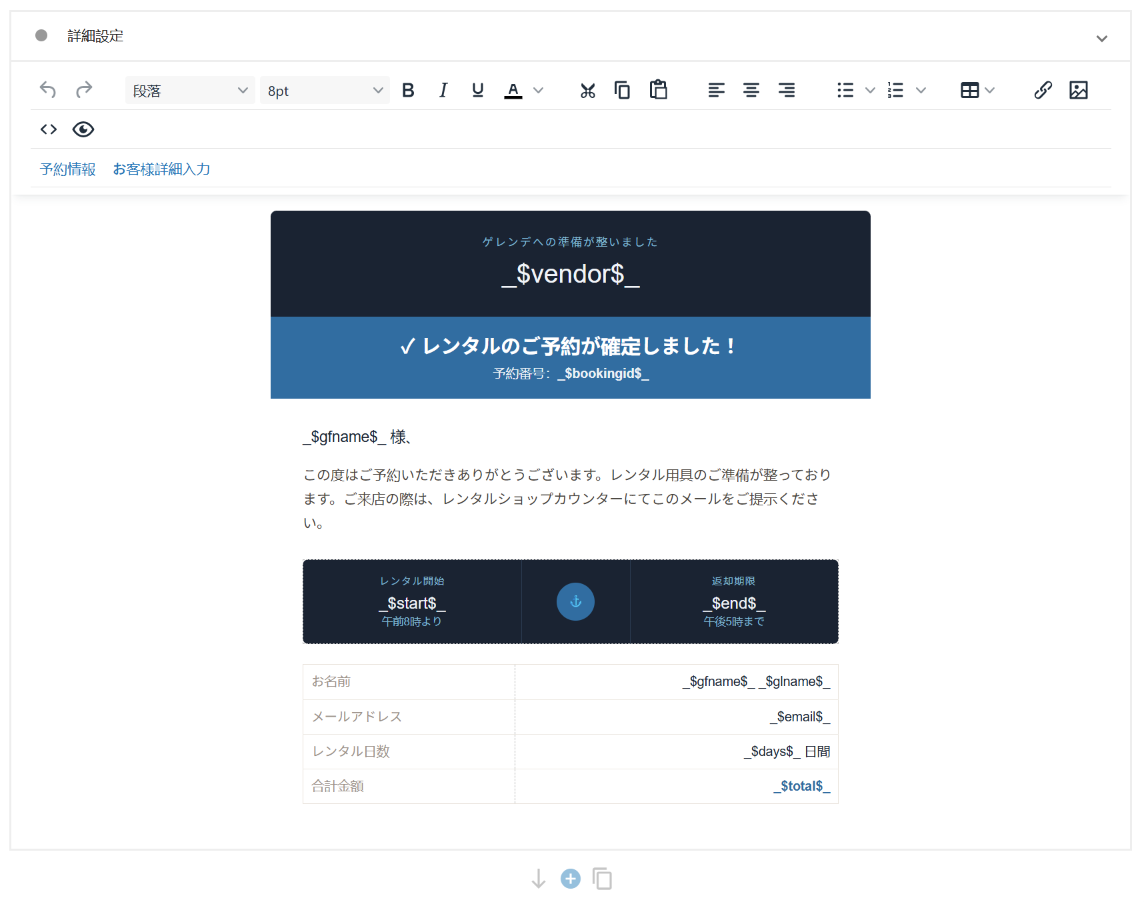This screenshot has width=1144, height=902.
Task: Open source code view
Action: tap(48, 129)
